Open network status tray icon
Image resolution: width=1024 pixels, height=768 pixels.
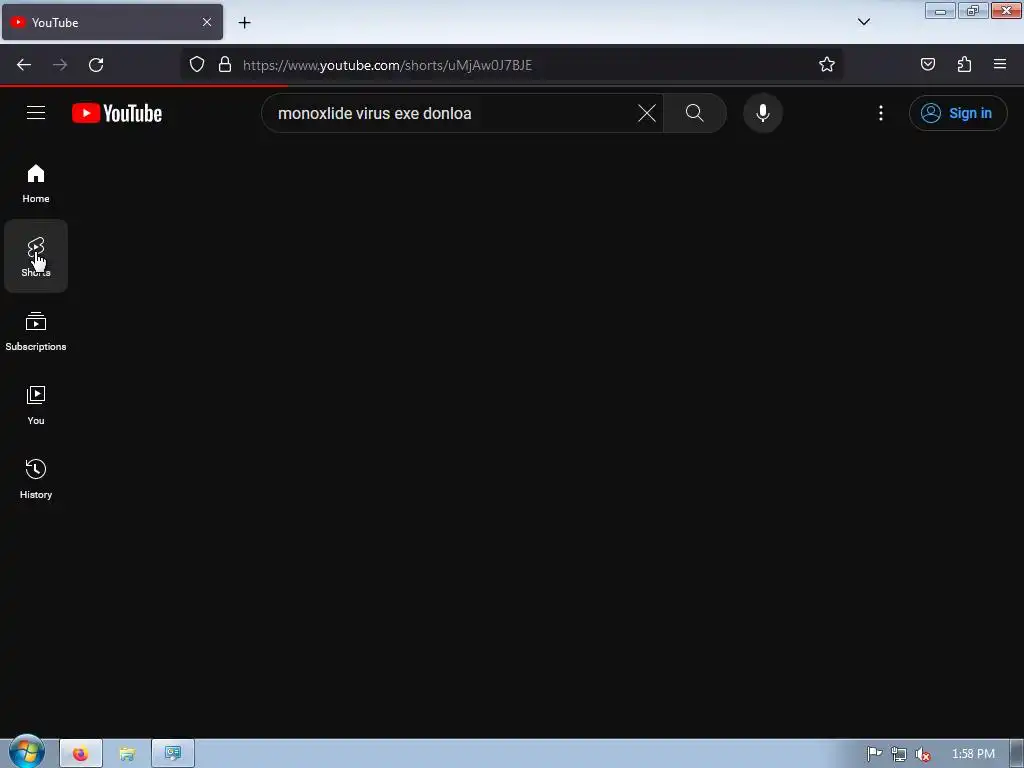(x=899, y=754)
